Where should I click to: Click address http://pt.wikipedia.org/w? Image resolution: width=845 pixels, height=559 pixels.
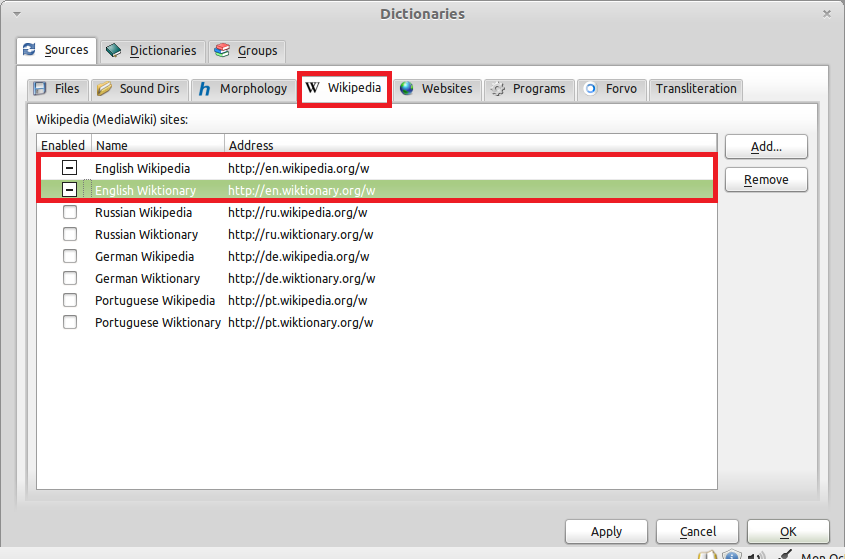pyautogui.click(x=297, y=301)
